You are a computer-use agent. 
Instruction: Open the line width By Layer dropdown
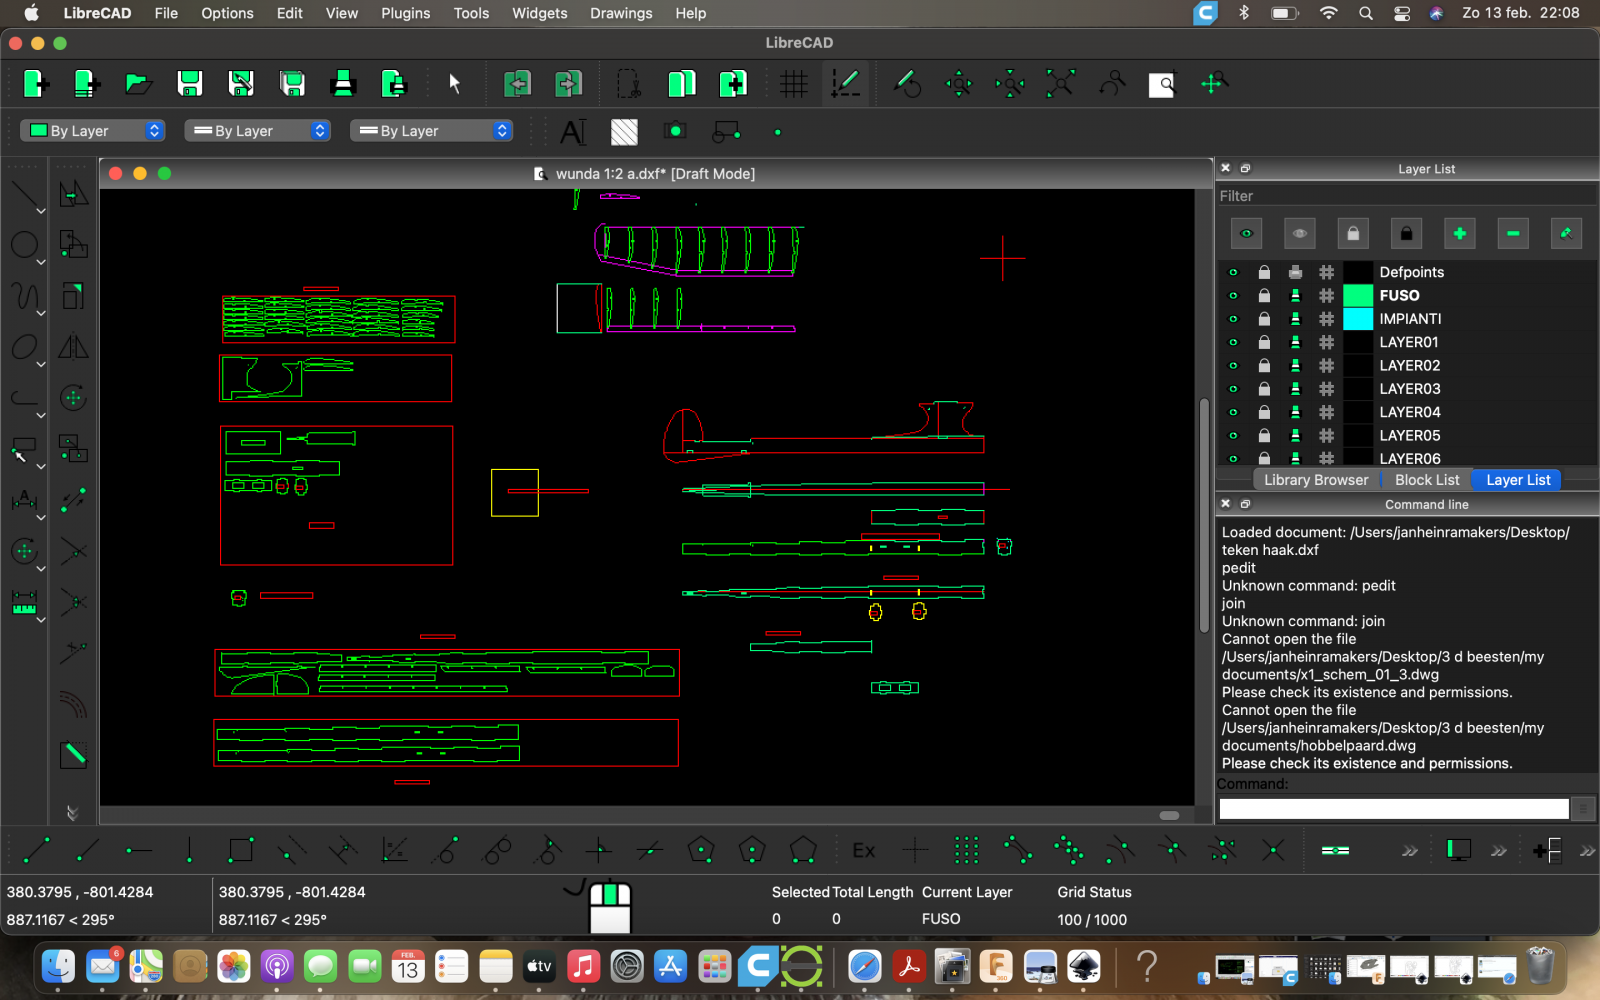[258, 131]
